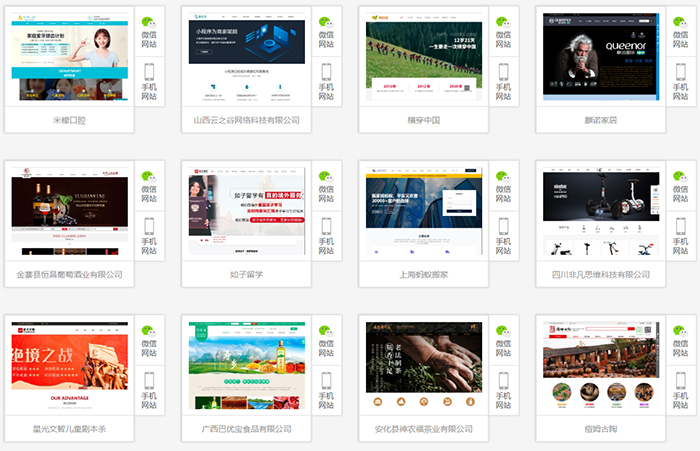Click the 上海蚂蚁搬家 caption text
700x451 pixels.
pyautogui.click(x=423, y=274)
